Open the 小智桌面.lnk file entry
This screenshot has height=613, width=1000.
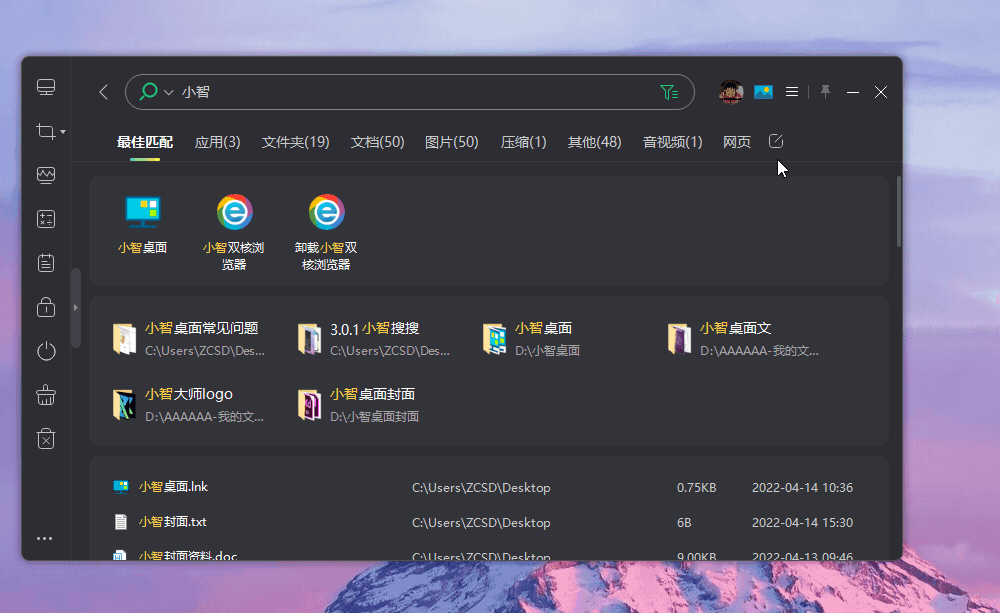[x=173, y=487]
